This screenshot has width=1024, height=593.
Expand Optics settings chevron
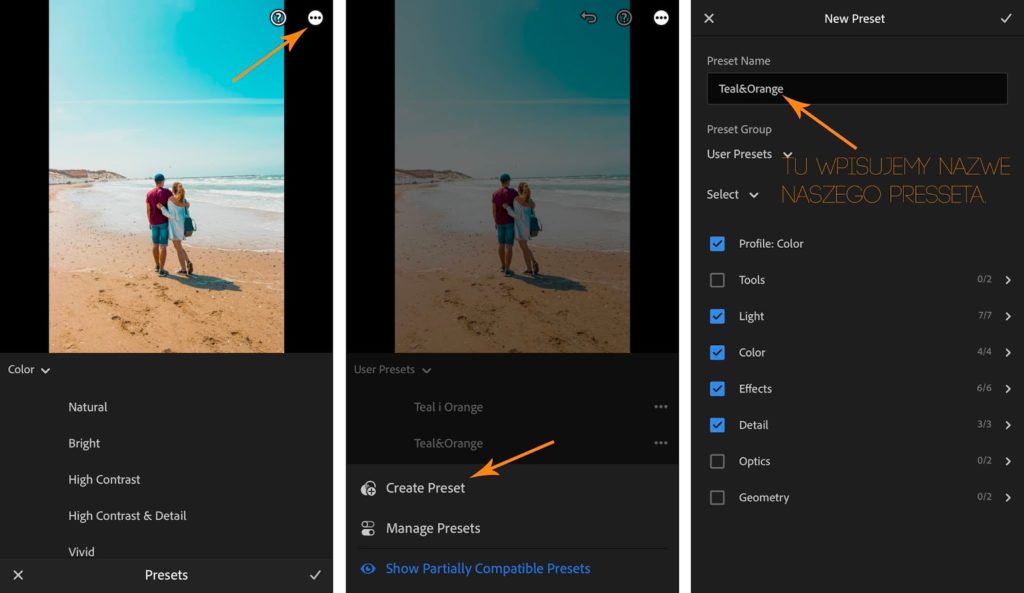1008,461
